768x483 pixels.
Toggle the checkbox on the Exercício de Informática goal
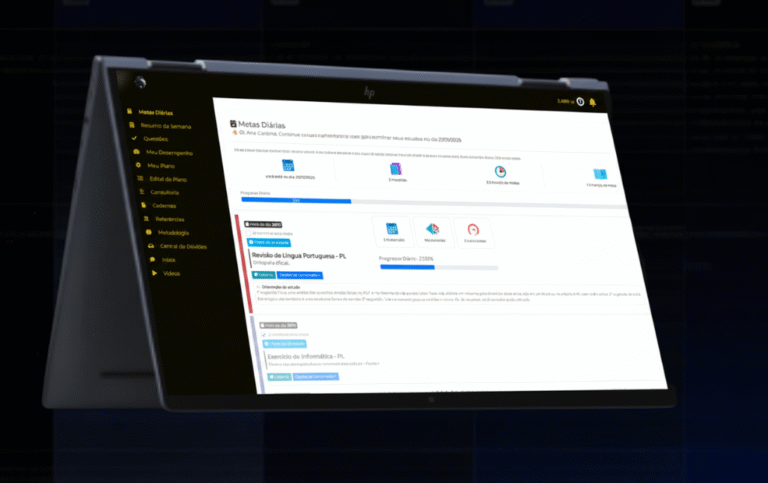(x=263, y=335)
